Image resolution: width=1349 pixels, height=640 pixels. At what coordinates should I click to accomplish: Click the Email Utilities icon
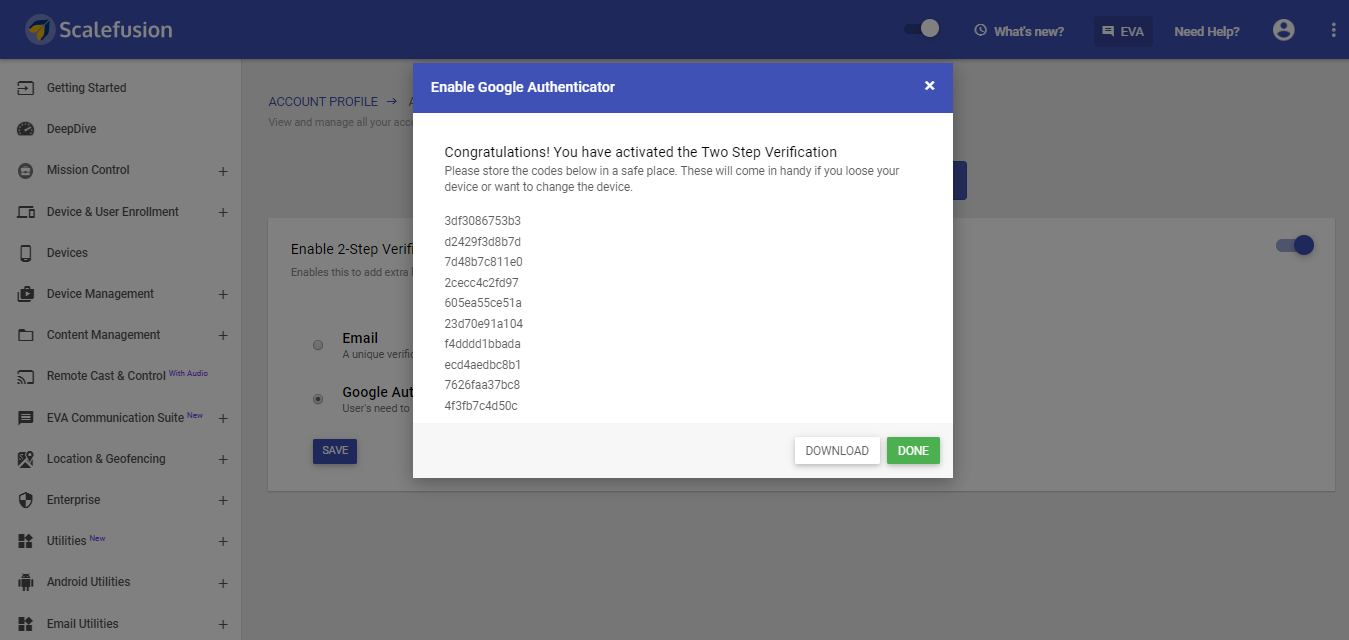pos(26,624)
